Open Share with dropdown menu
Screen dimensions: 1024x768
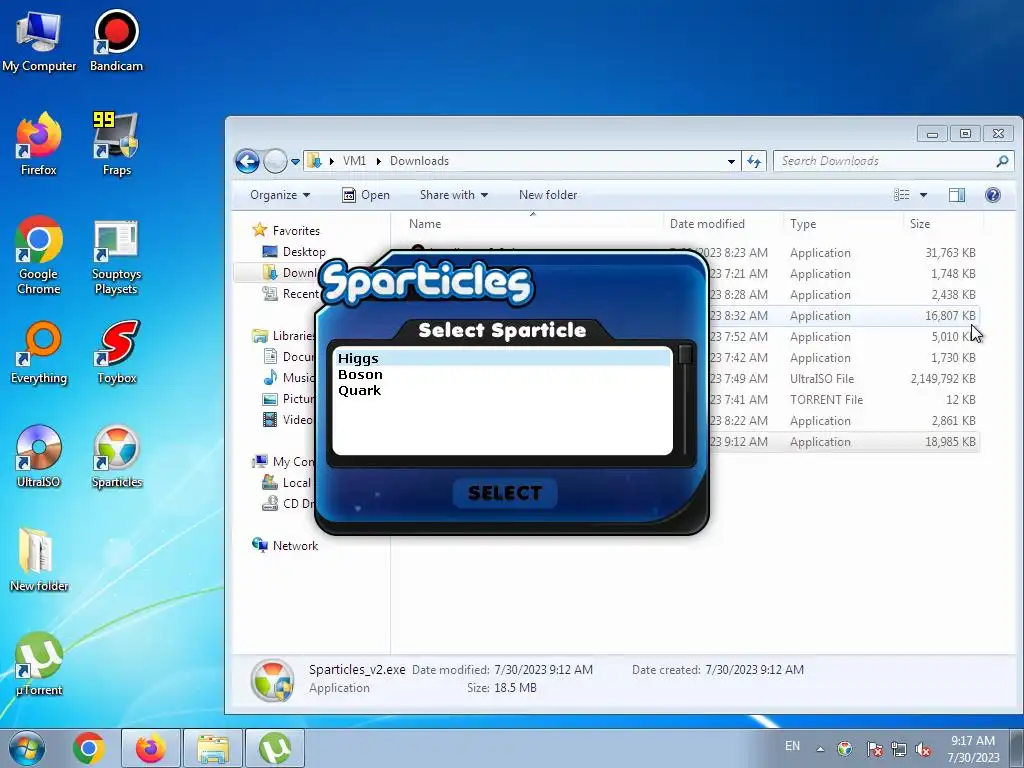pos(454,195)
